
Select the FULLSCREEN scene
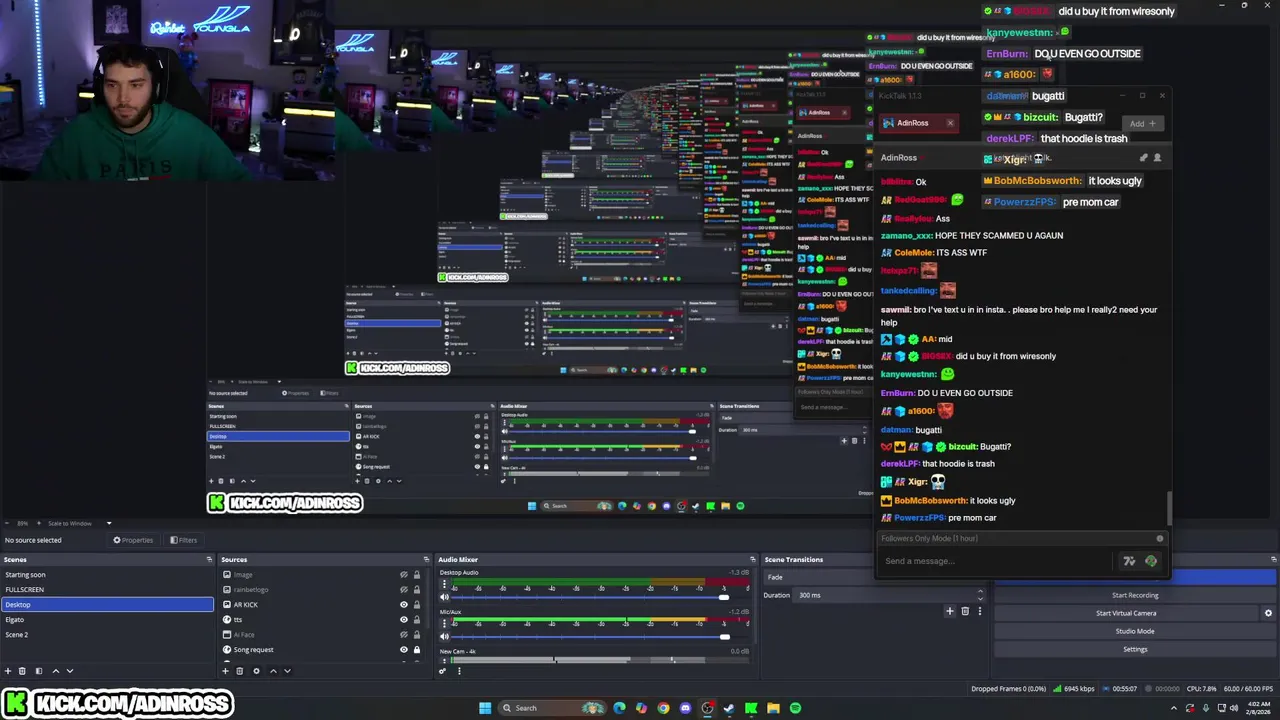(107, 590)
